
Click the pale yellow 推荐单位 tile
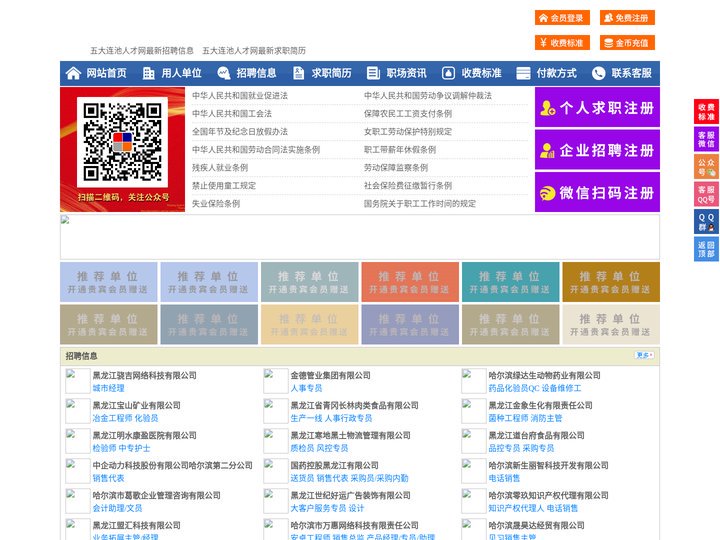point(309,324)
